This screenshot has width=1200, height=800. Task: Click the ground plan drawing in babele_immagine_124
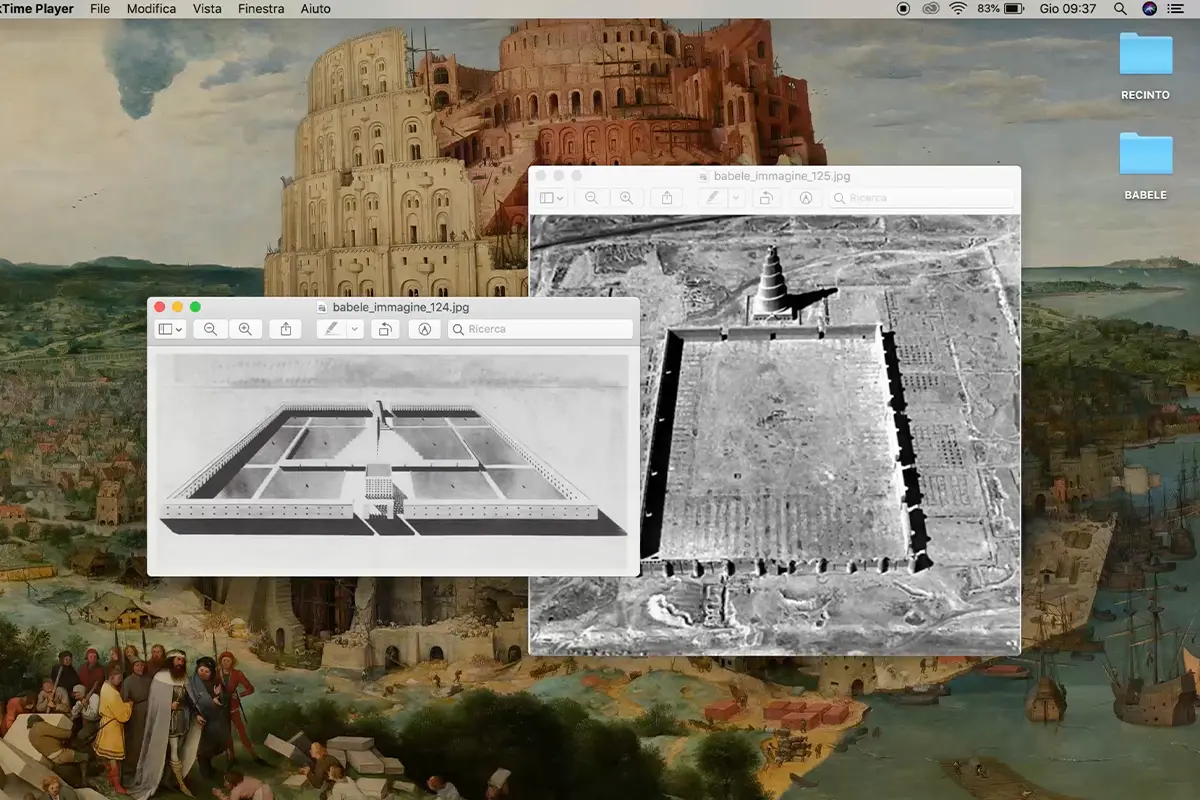[x=393, y=460]
